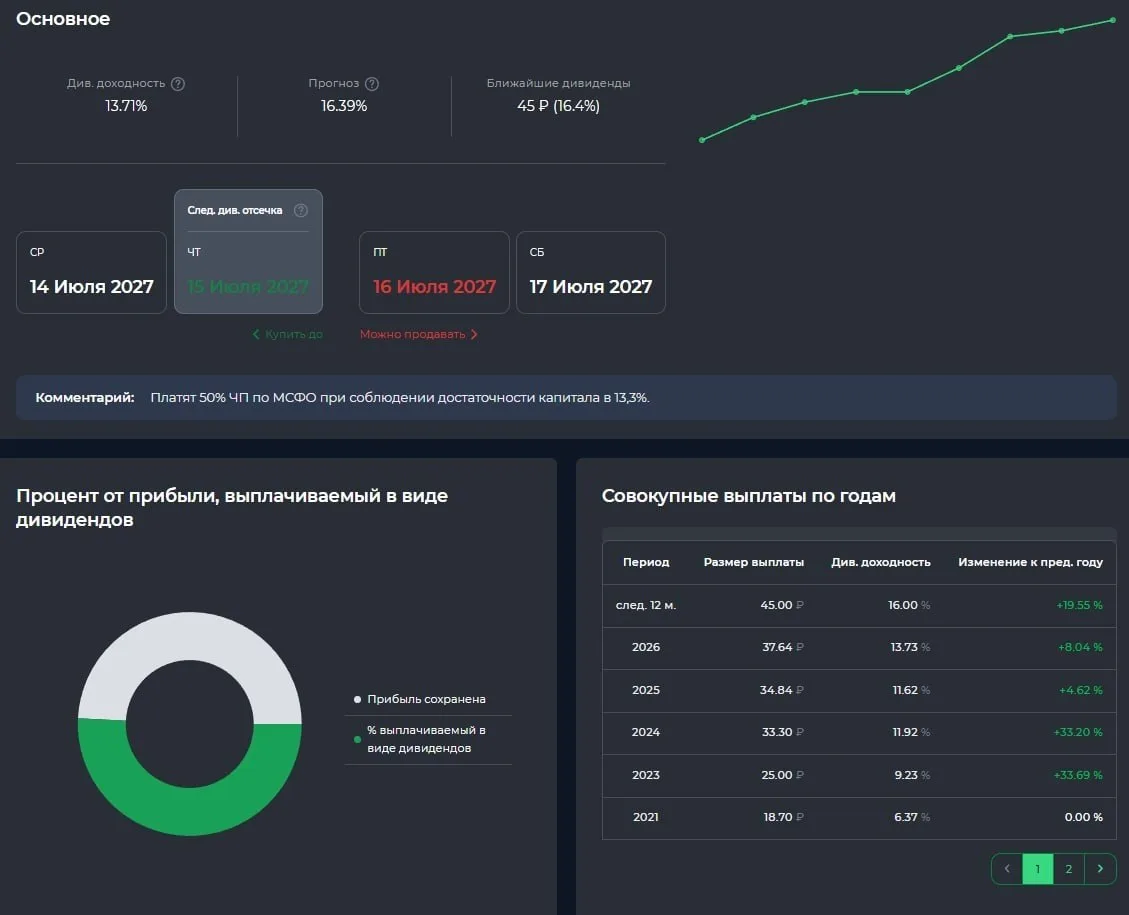Open the help icon for След. див. отсечка

coord(301,210)
